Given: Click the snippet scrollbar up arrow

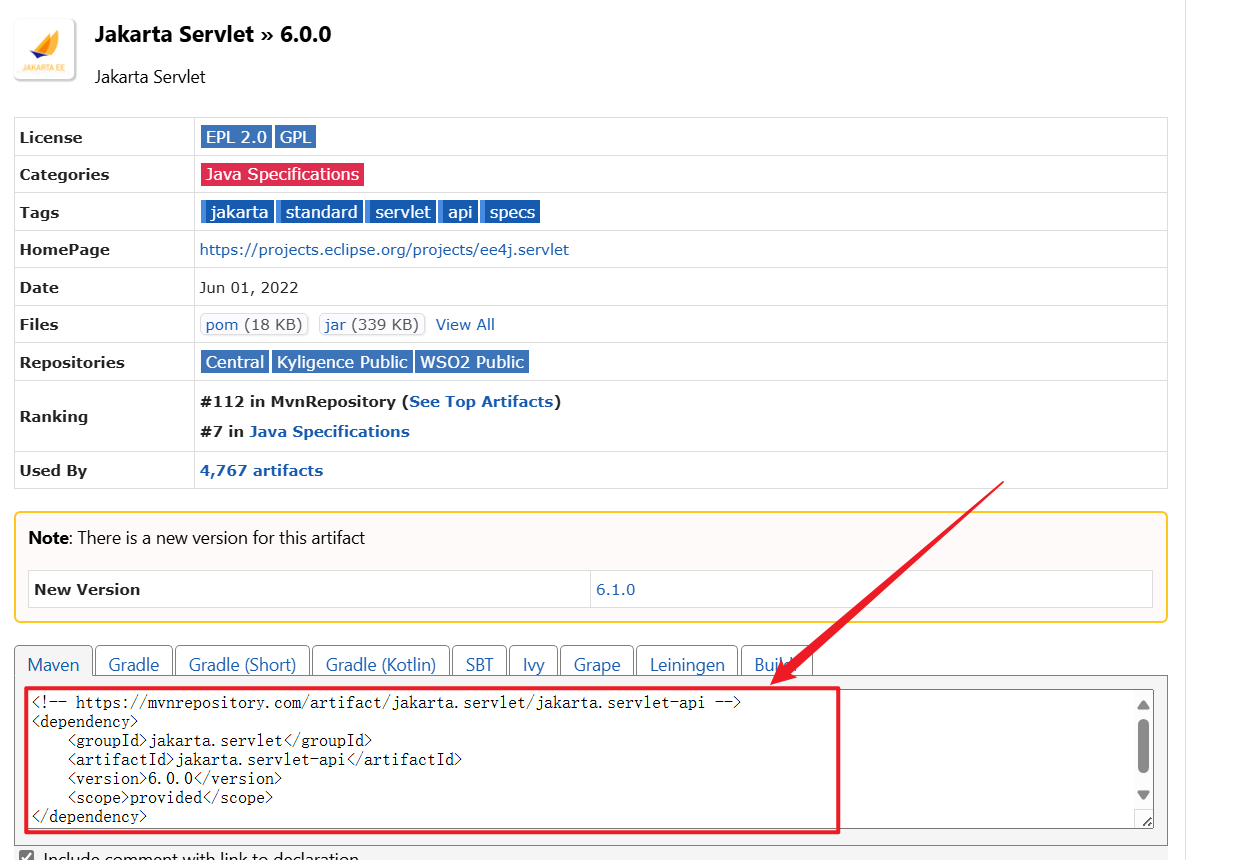Looking at the screenshot, I should [1144, 705].
